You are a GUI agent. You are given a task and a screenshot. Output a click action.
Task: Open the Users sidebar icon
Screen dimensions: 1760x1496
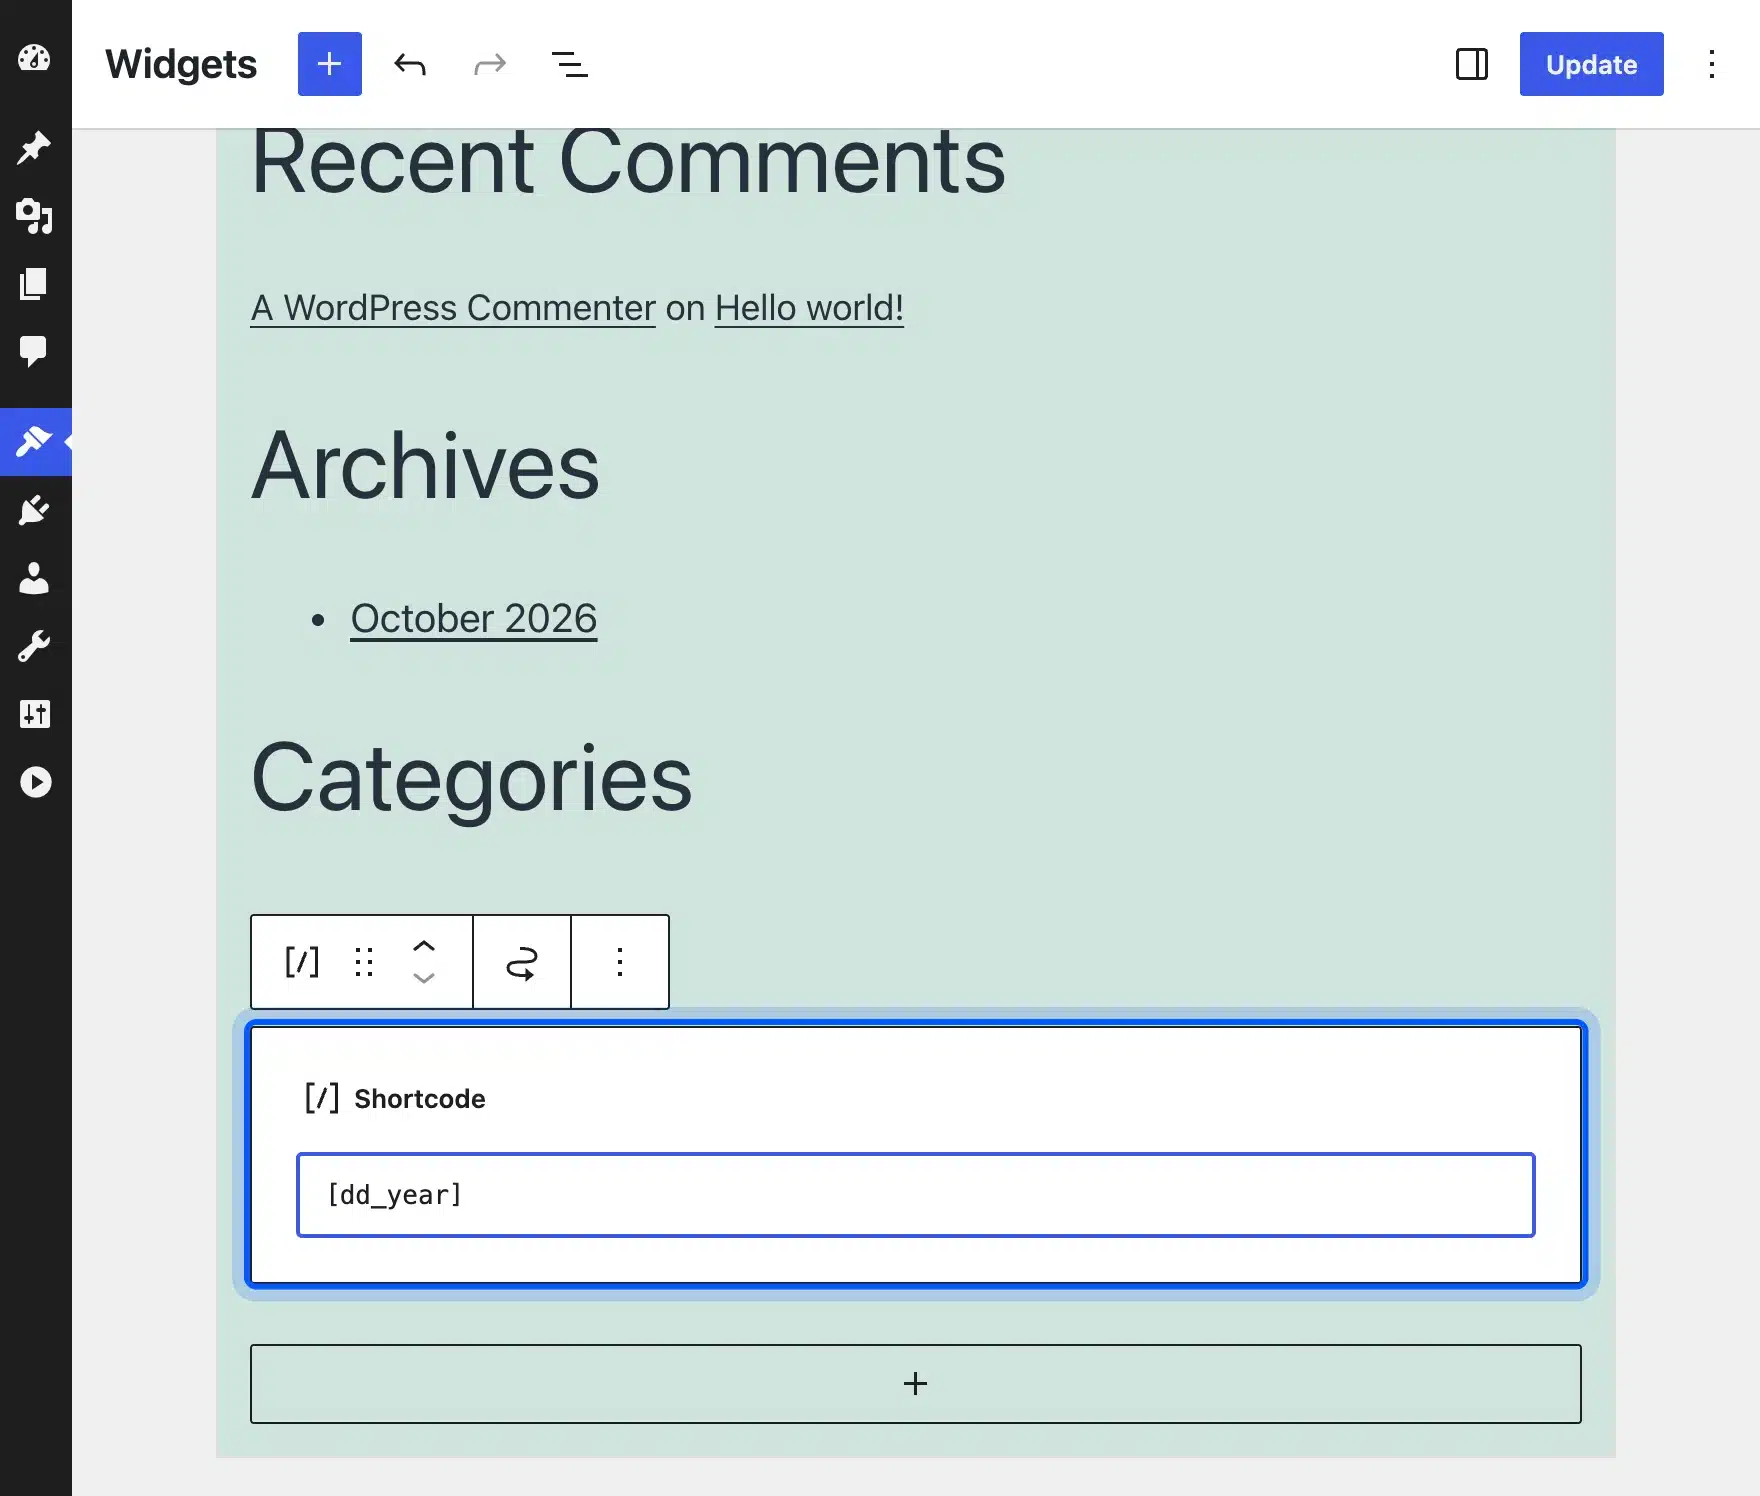[35, 578]
